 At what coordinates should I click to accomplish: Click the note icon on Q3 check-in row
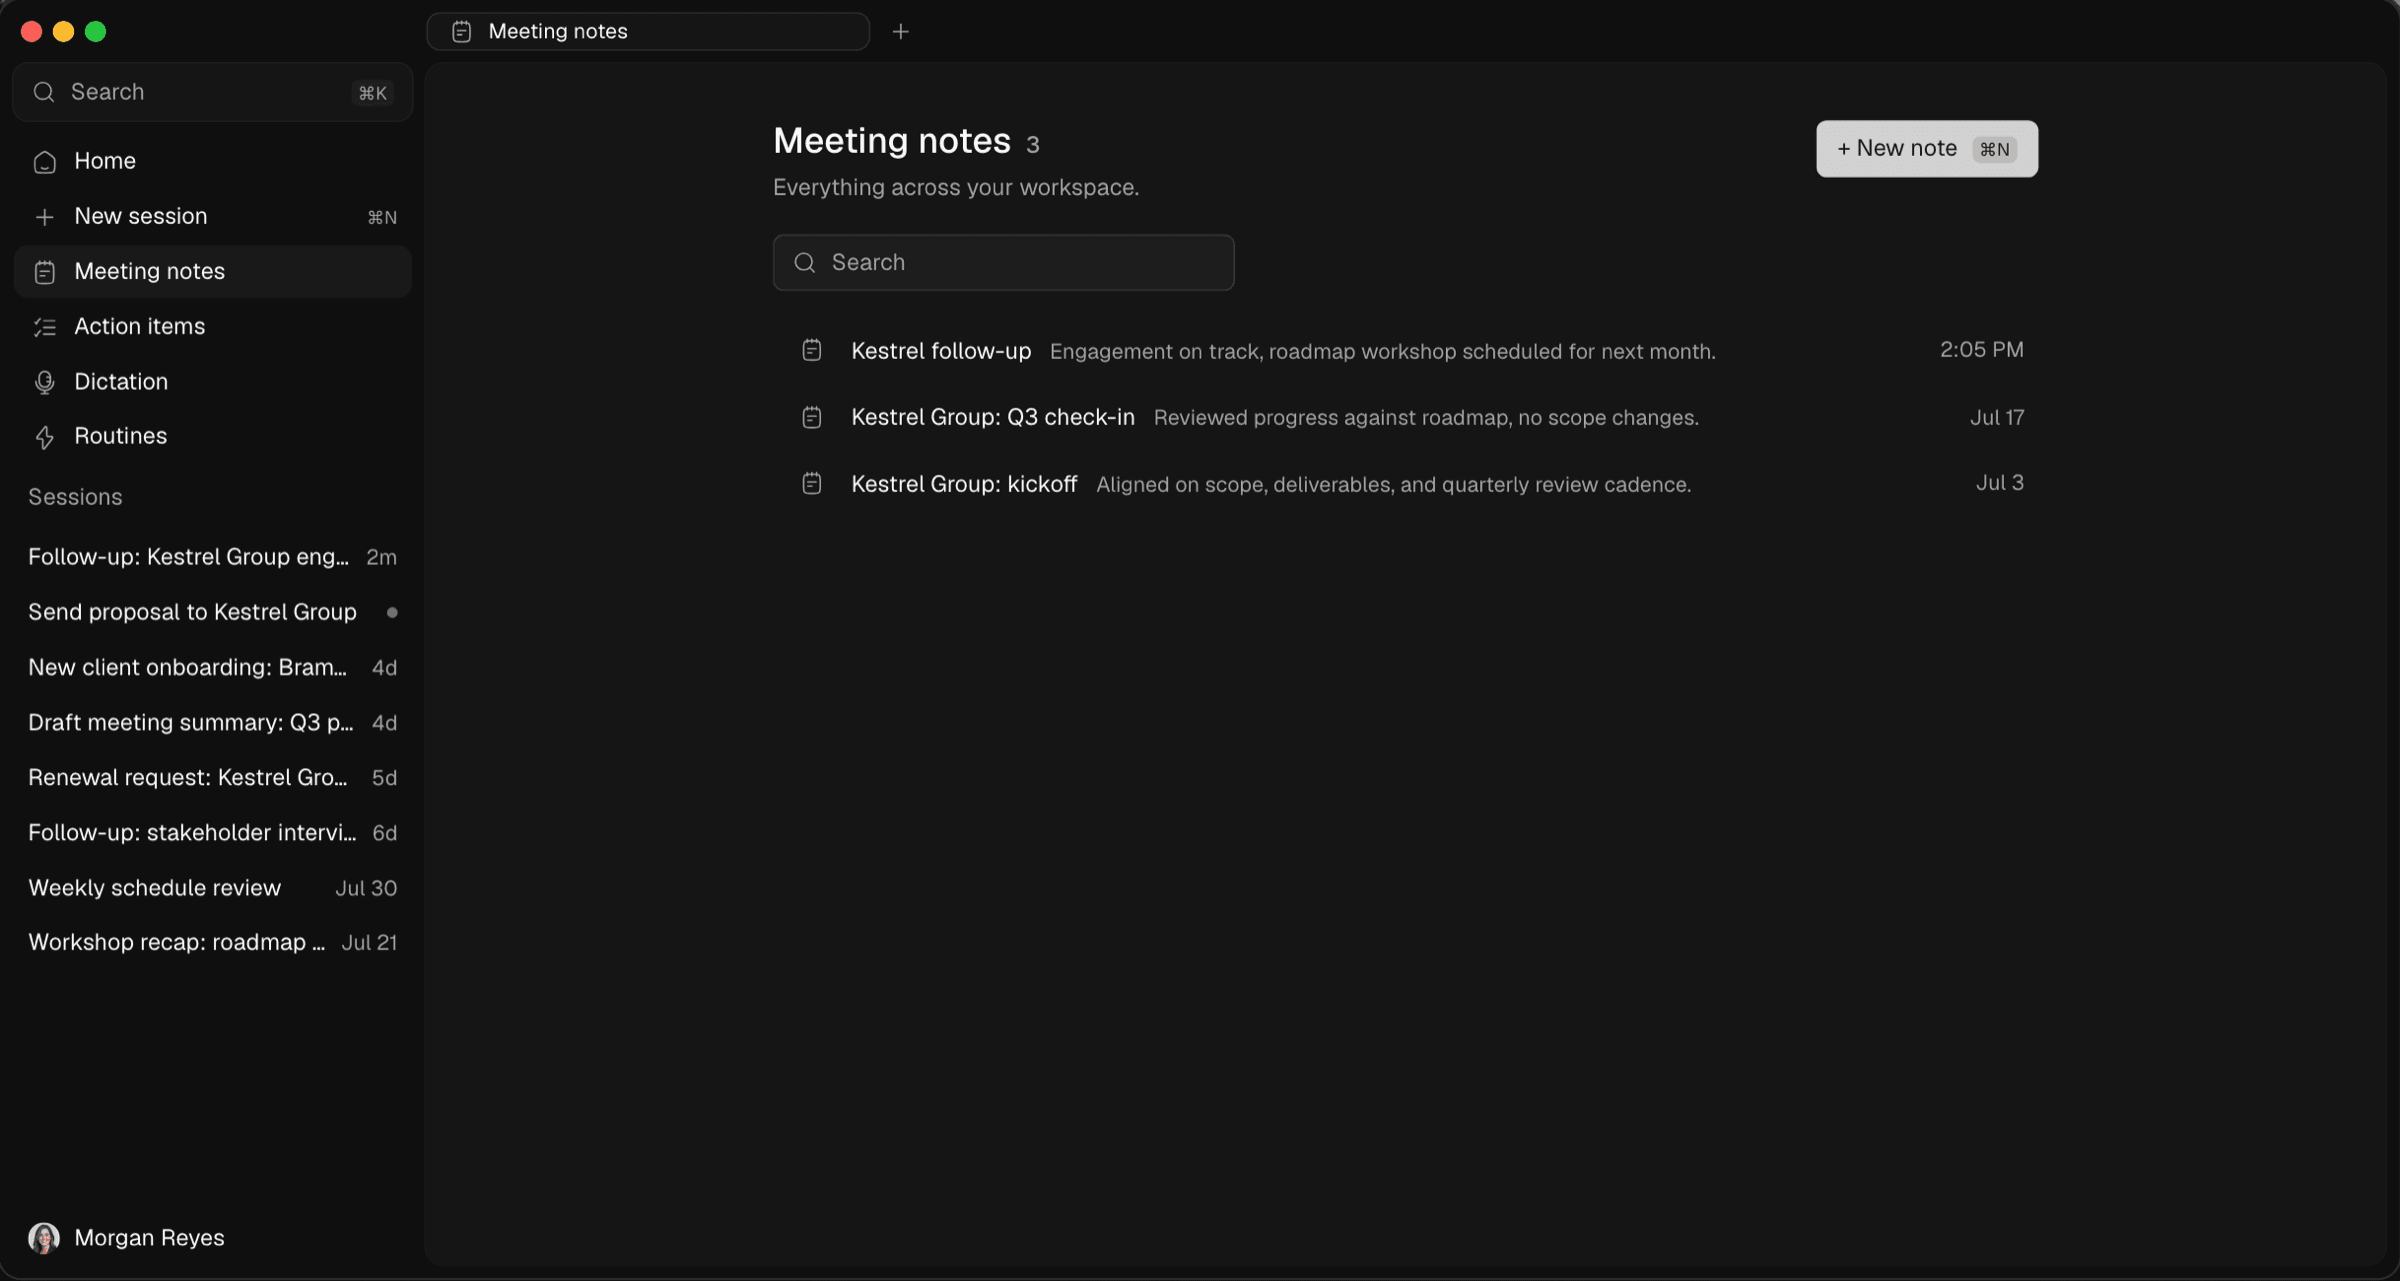(811, 417)
